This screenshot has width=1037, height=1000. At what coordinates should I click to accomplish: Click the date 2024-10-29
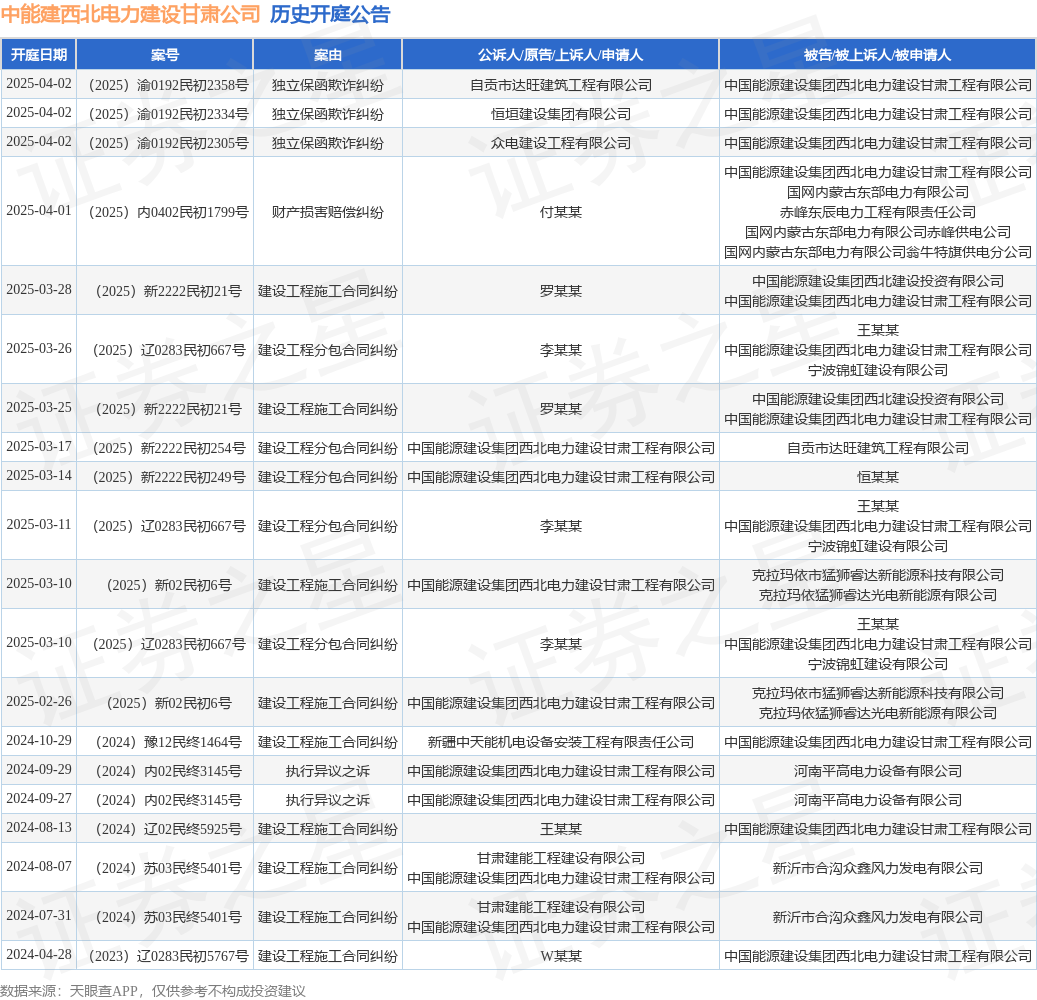tap(39, 741)
